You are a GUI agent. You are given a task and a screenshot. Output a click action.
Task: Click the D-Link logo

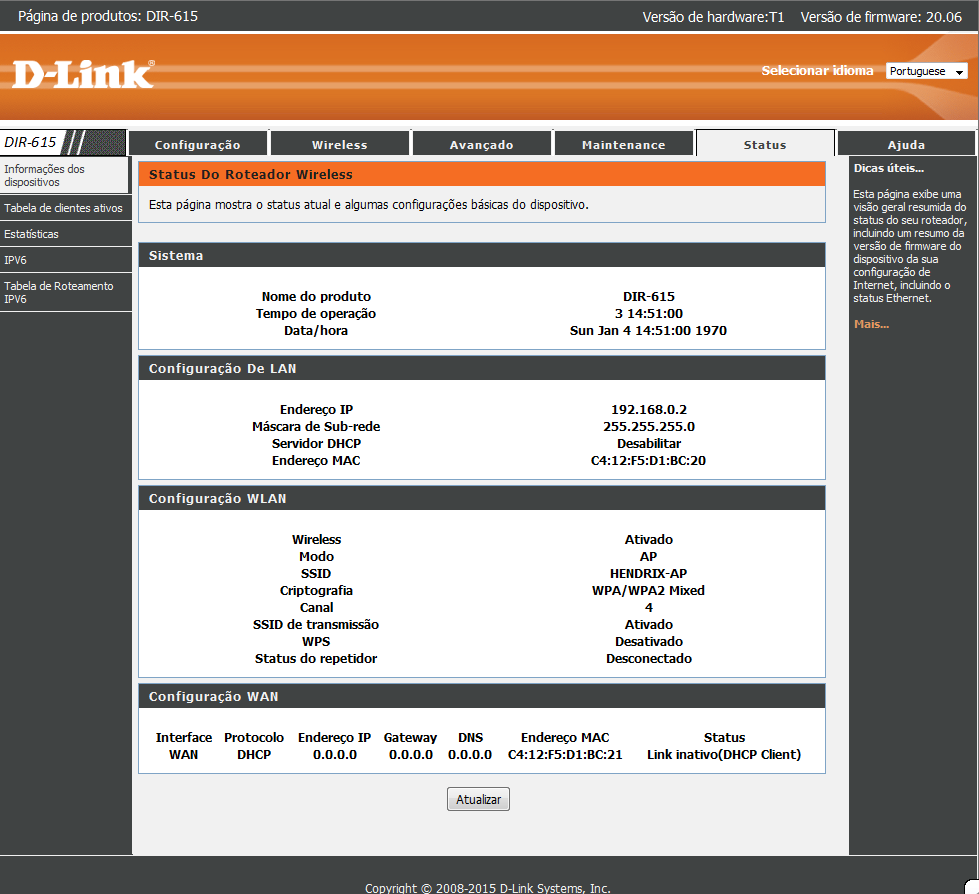[x=83, y=74]
